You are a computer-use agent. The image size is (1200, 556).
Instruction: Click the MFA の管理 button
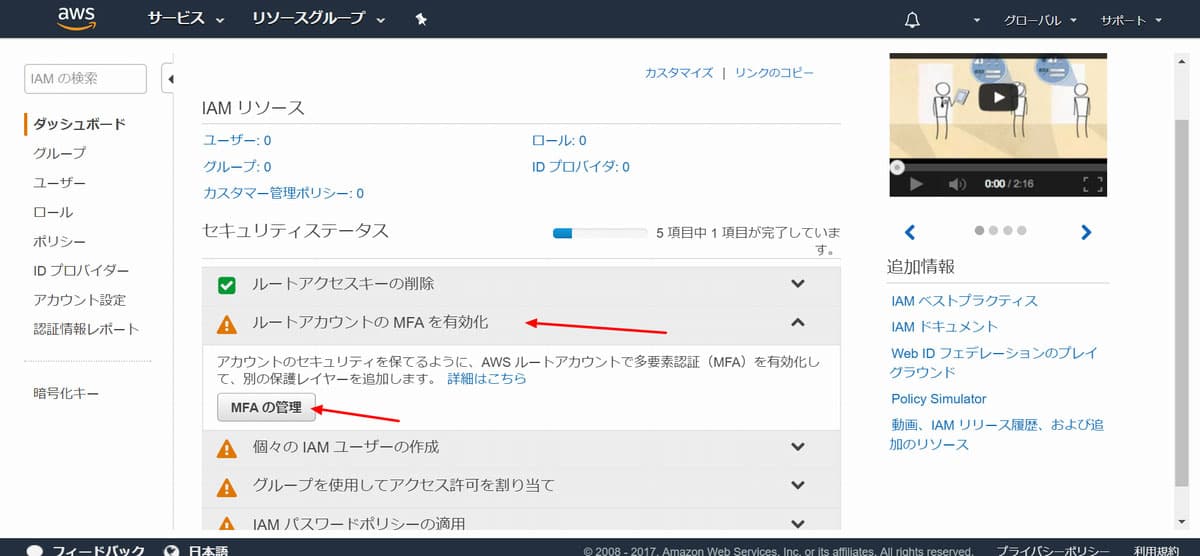coord(266,407)
